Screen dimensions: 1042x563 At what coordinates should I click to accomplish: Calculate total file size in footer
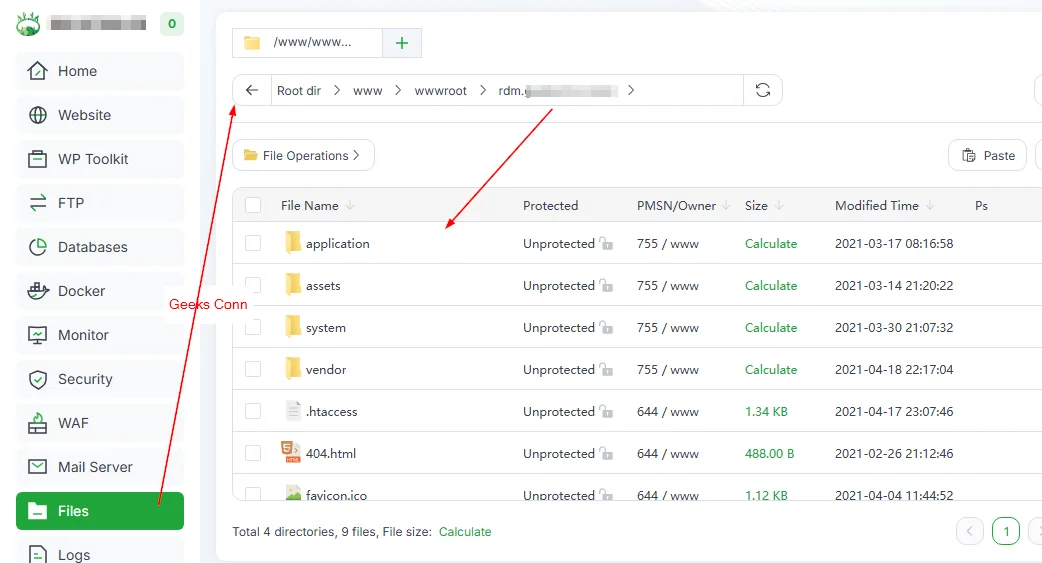[x=465, y=532]
